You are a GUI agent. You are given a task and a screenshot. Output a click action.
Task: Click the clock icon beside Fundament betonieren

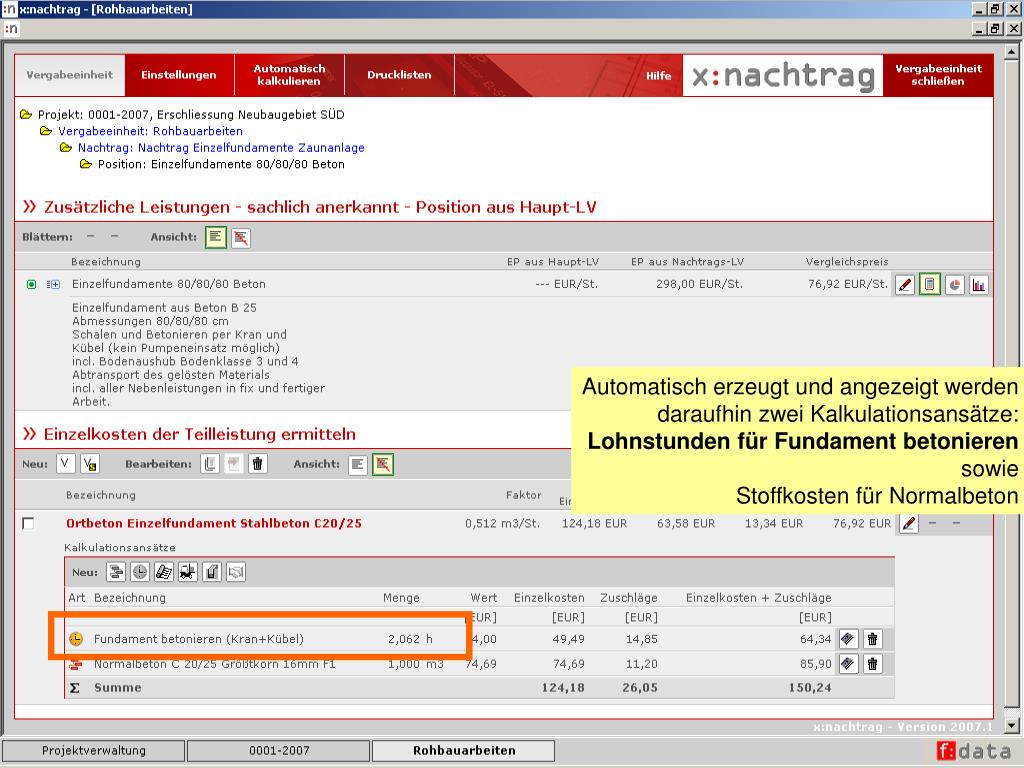point(76,639)
